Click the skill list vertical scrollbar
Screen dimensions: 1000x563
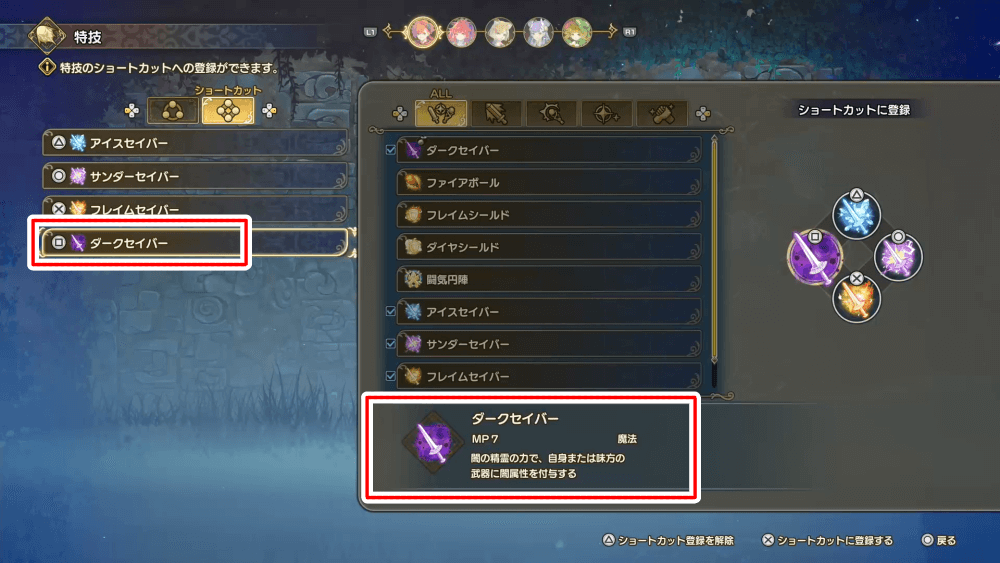pyautogui.click(x=714, y=261)
